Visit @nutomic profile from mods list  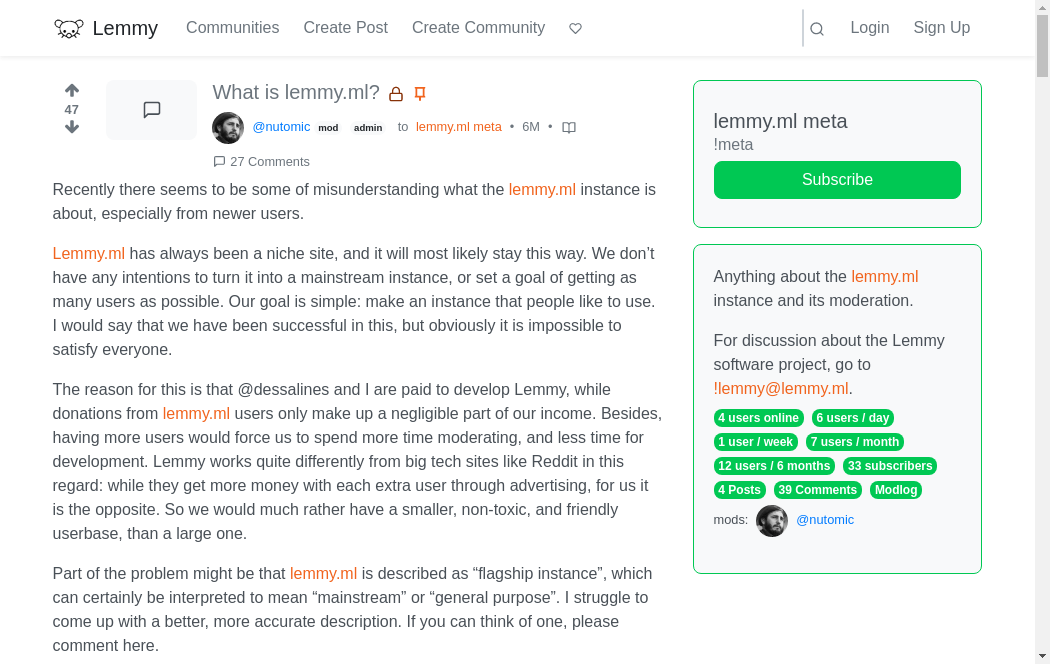825,520
